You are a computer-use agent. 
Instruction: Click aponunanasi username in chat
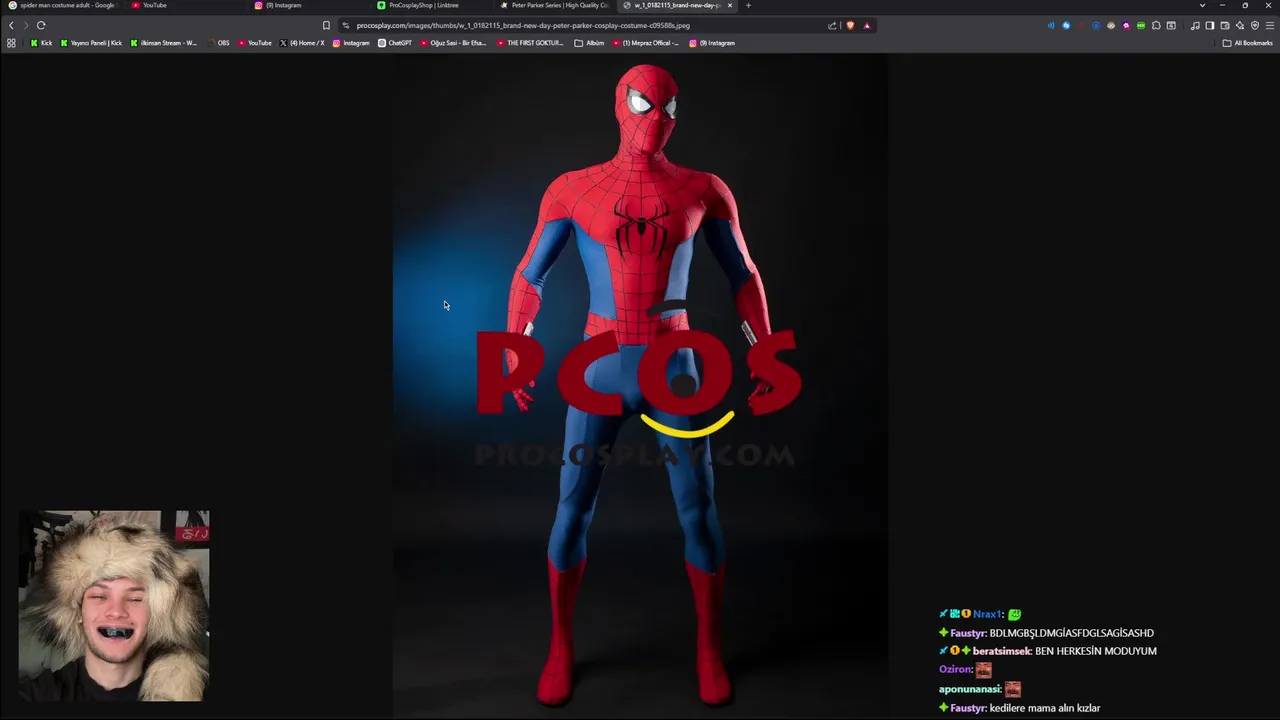pos(969,689)
